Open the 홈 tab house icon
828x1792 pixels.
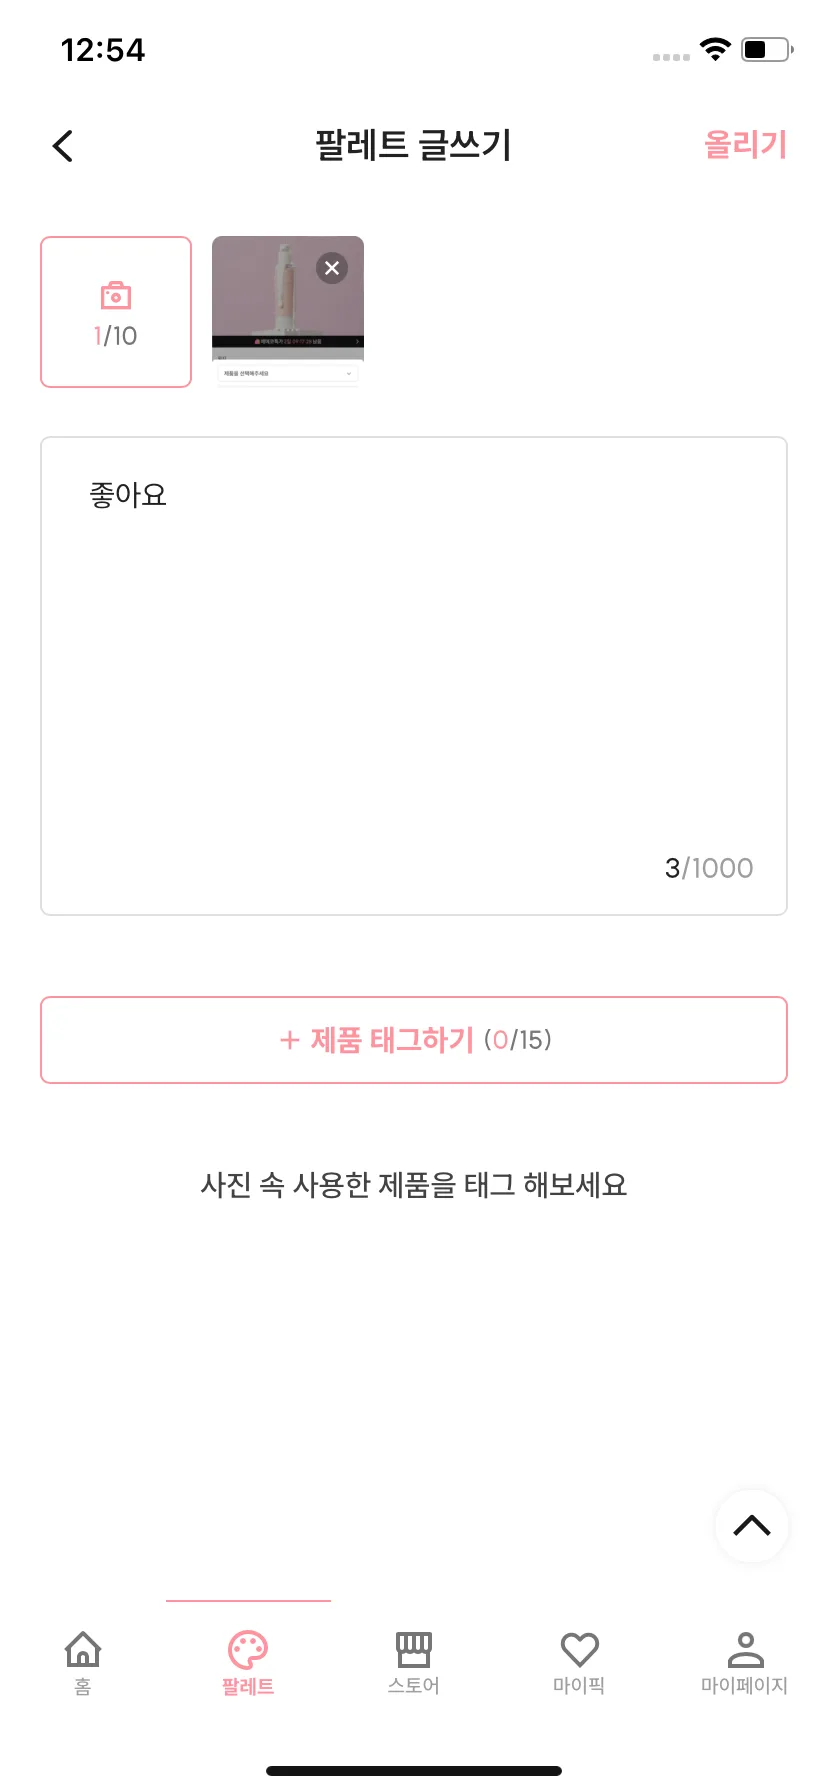pyautogui.click(x=83, y=1663)
